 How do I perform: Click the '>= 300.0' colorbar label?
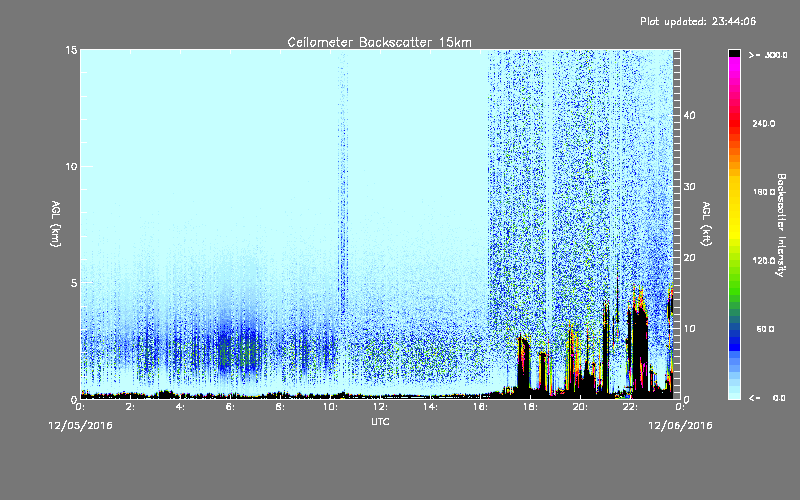point(768,55)
